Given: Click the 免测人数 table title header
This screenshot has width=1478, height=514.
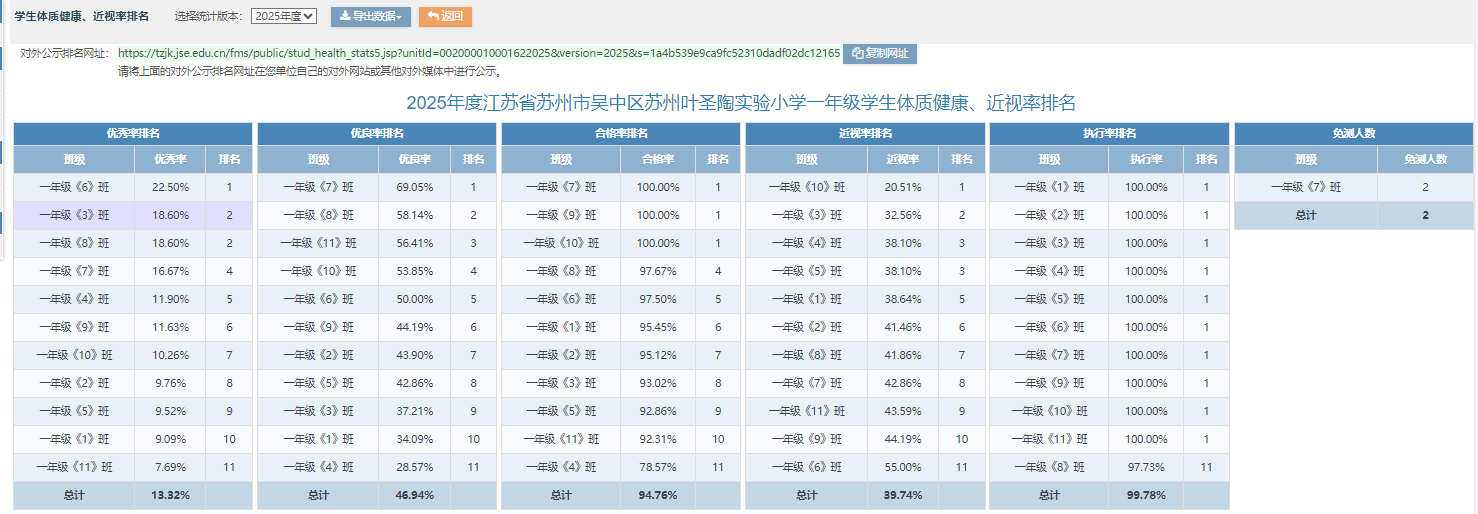Looking at the screenshot, I should [x=1353, y=133].
